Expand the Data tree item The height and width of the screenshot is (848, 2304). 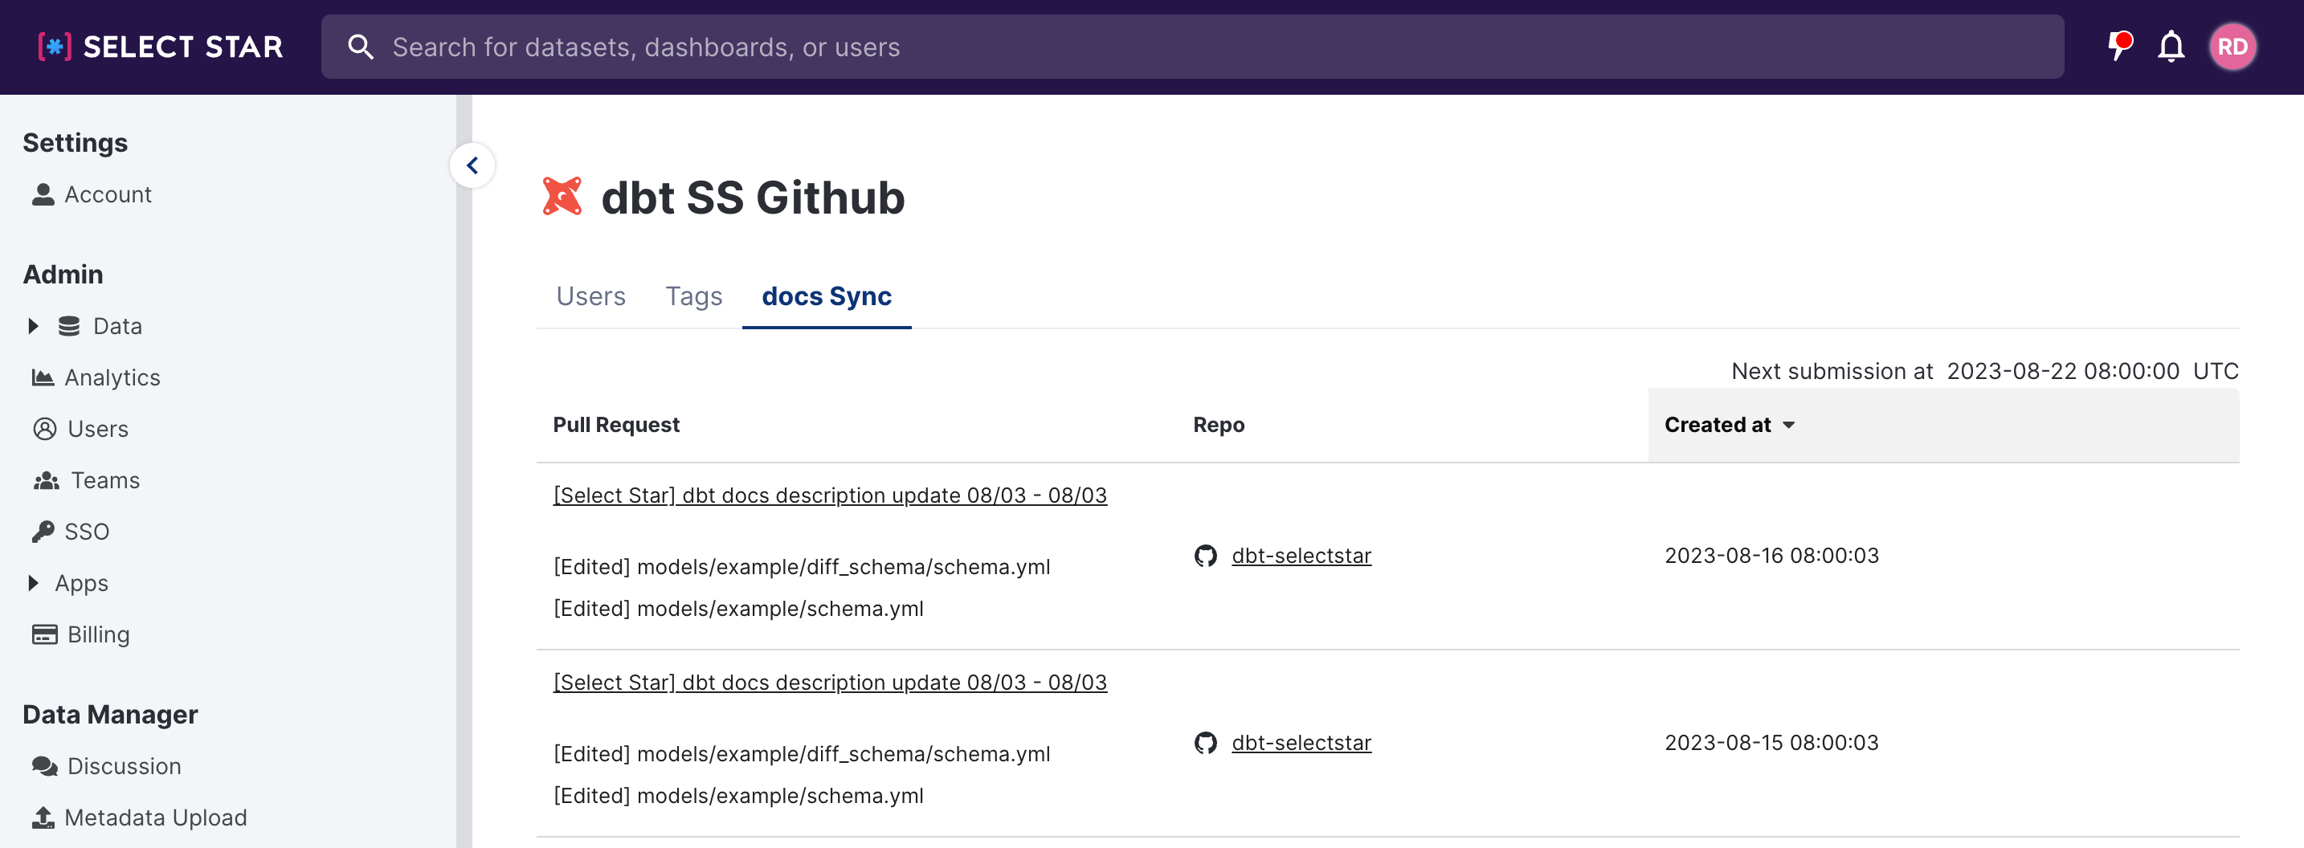tap(34, 326)
